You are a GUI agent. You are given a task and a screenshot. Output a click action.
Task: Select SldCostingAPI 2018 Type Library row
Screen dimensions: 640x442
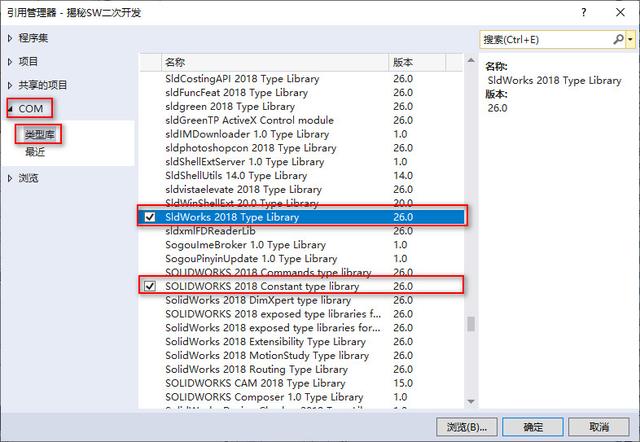point(301,79)
